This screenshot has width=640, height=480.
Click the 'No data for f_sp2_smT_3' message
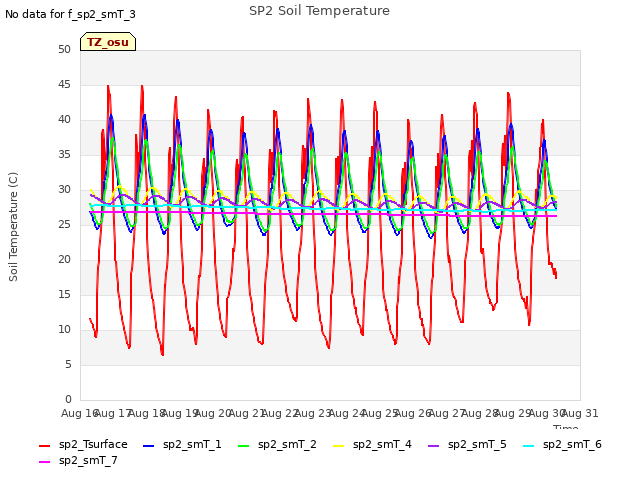(x=70, y=14)
